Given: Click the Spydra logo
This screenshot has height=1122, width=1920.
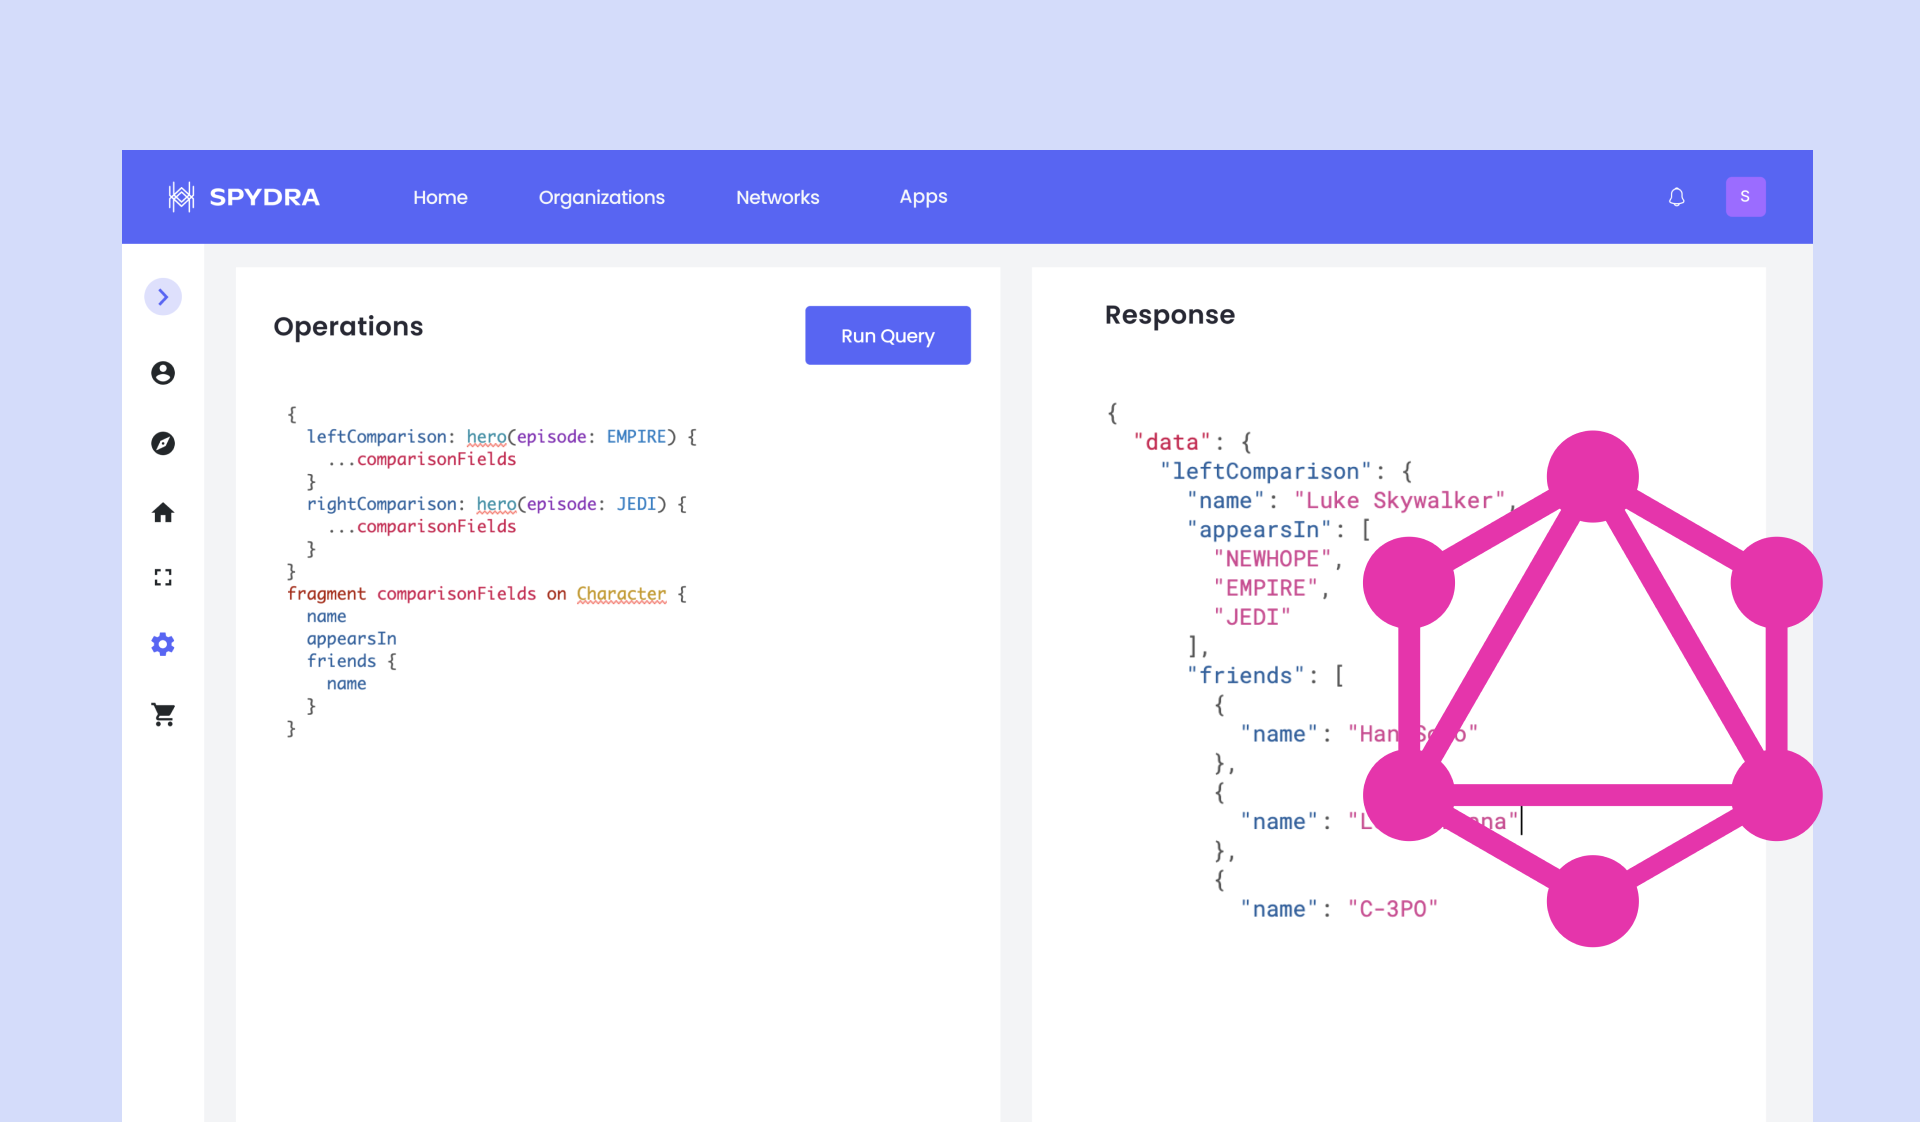Looking at the screenshot, I should tap(243, 197).
